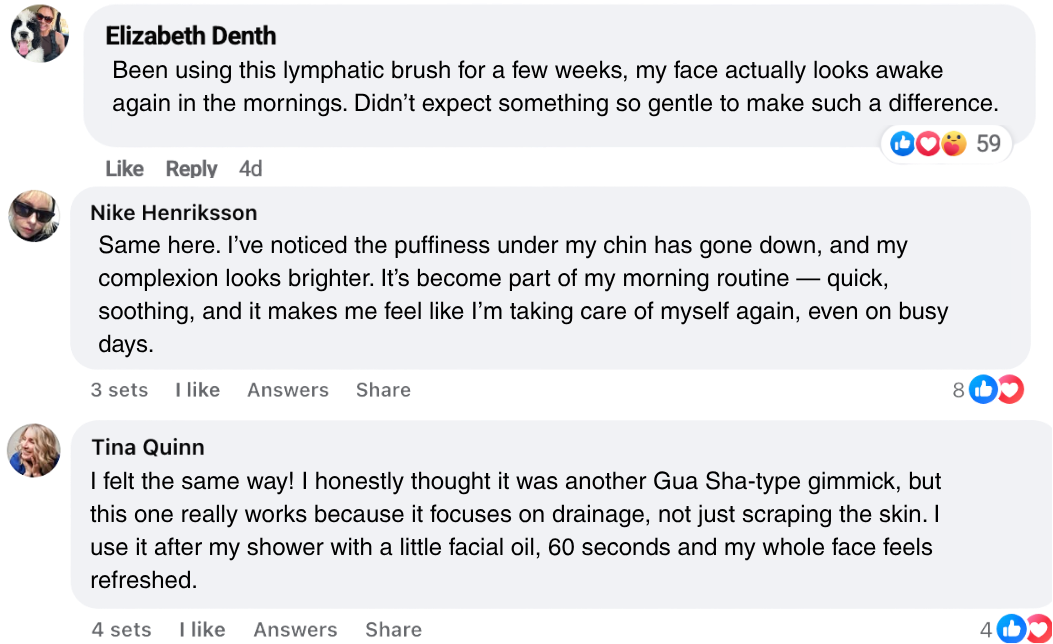Reply to Elizabeth Denth's comment
The height and width of the screenshot is (644, 1053).
(191, 169)
